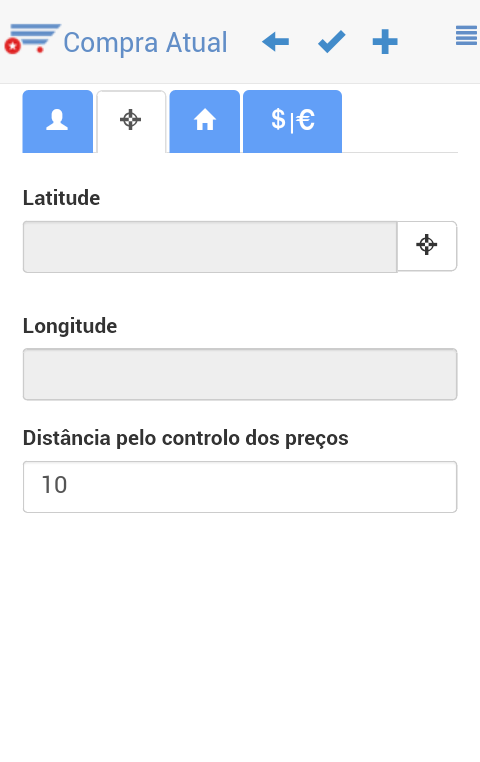This screenshot has width=480, height=762.
Task: Click empty header space beside plus icon
Action: (x=427, y=42)
